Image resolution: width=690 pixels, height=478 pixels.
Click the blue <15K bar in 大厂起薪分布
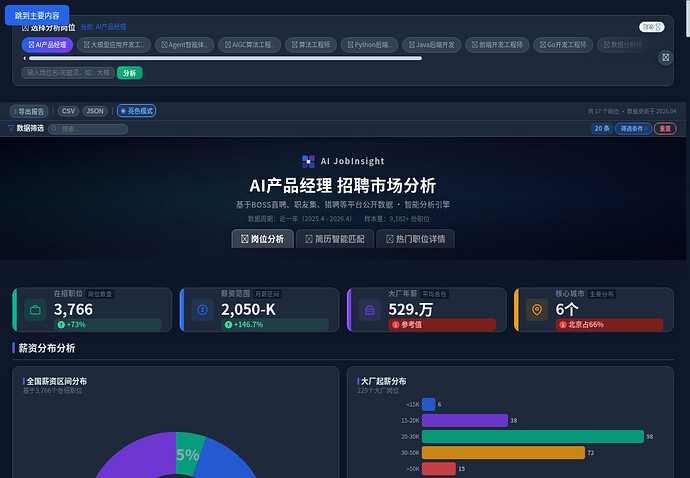[429, 404]
